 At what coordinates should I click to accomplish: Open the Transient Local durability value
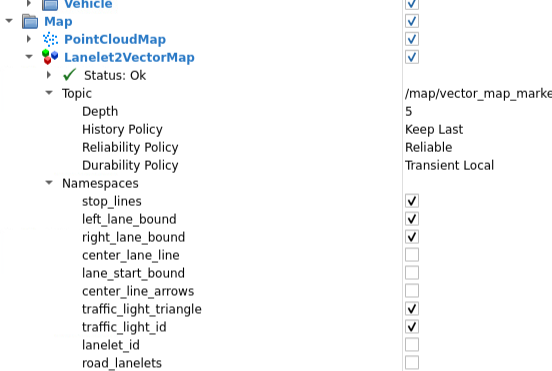coord(450,165)
